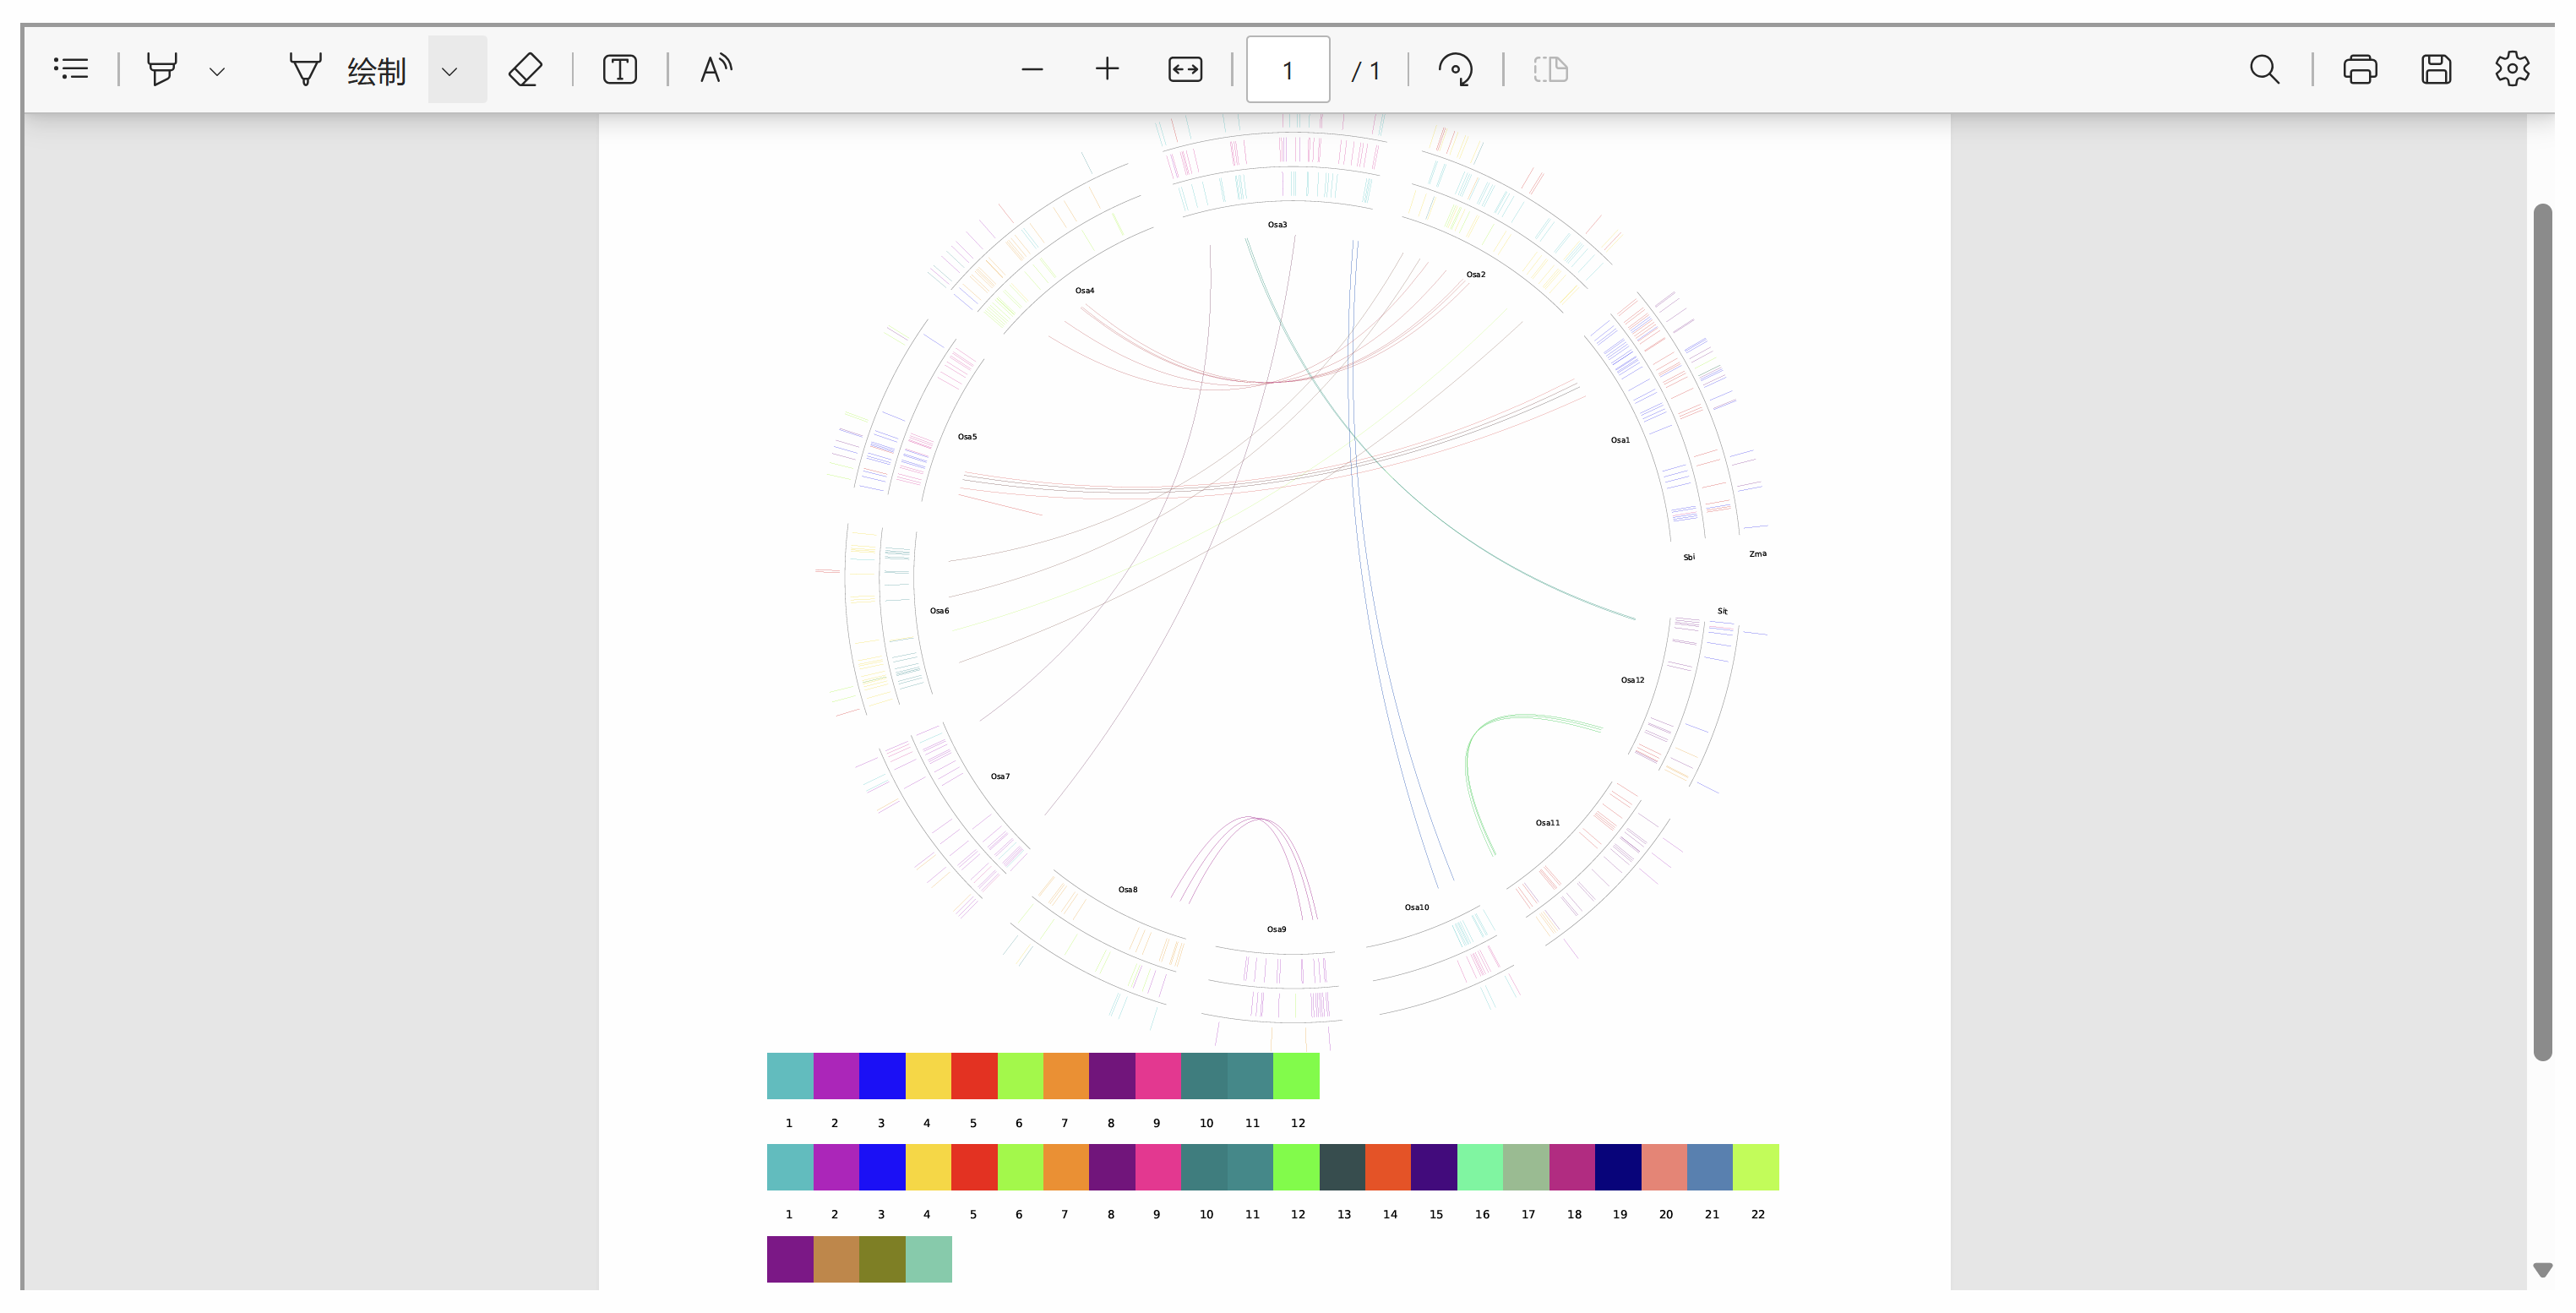Viewport: 2576px width, 1313px height.
Task: Click the vertical scrollbar thumb
Action: pyautogui.click(x=2543, y=632)
